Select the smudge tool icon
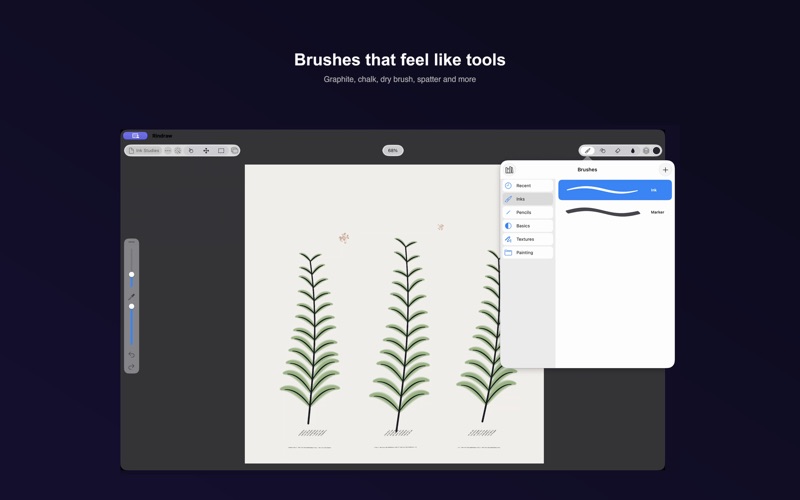800x500 pixels. (x=603, y=151)
